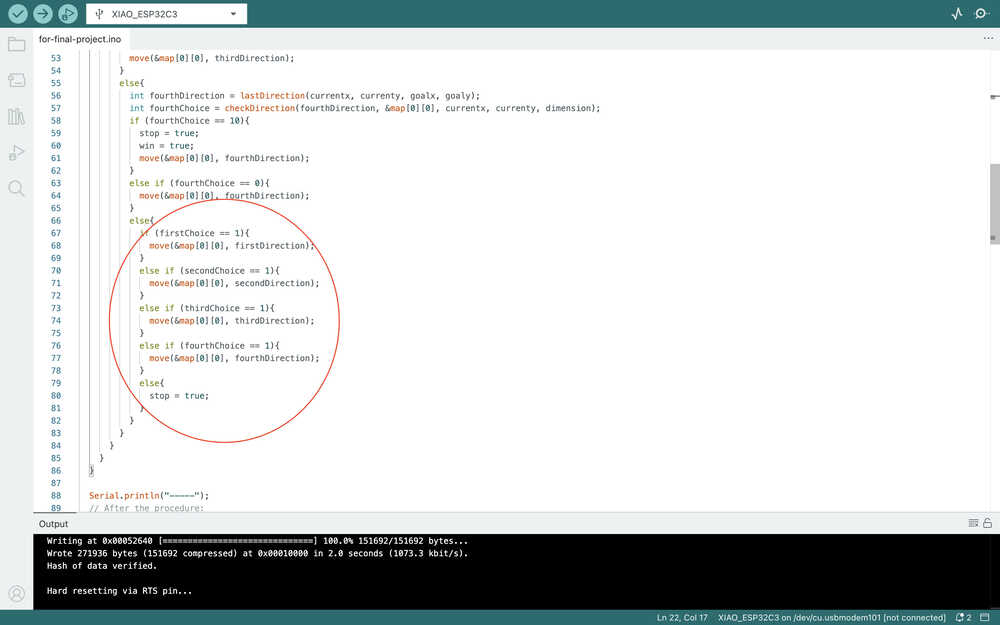
Task: Open the Serial Plotter icon
Action: click(957, 13)
